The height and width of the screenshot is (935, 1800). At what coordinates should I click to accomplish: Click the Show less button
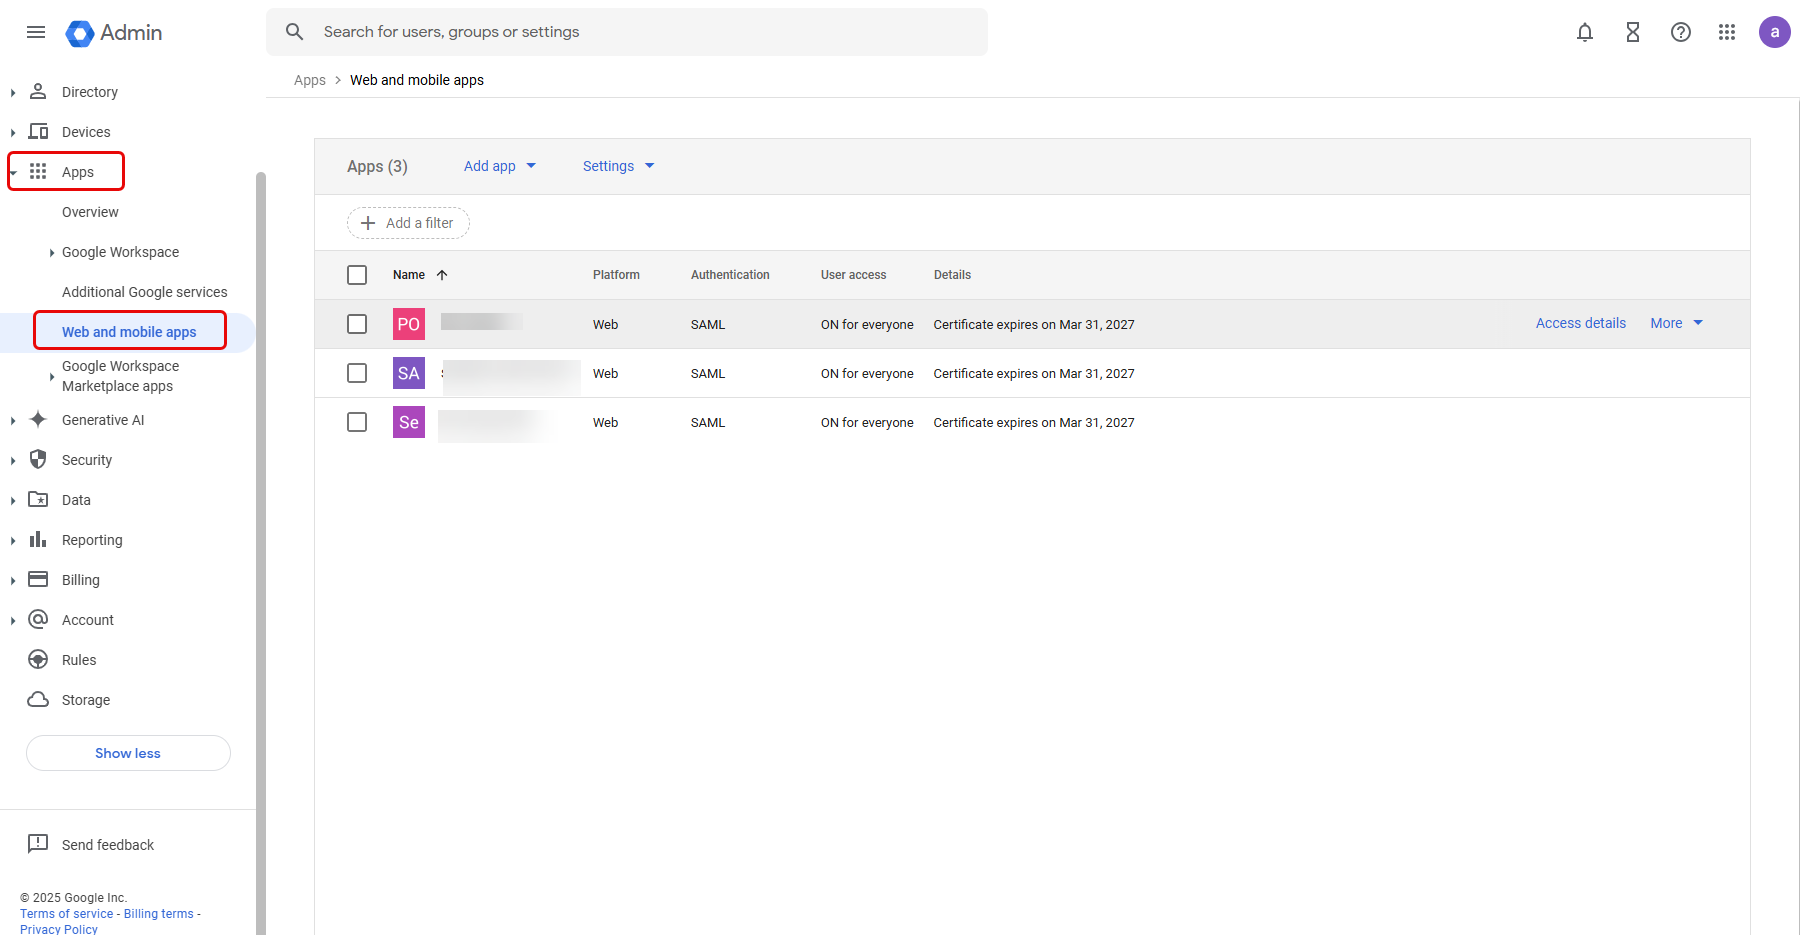[x=128, y=753]
